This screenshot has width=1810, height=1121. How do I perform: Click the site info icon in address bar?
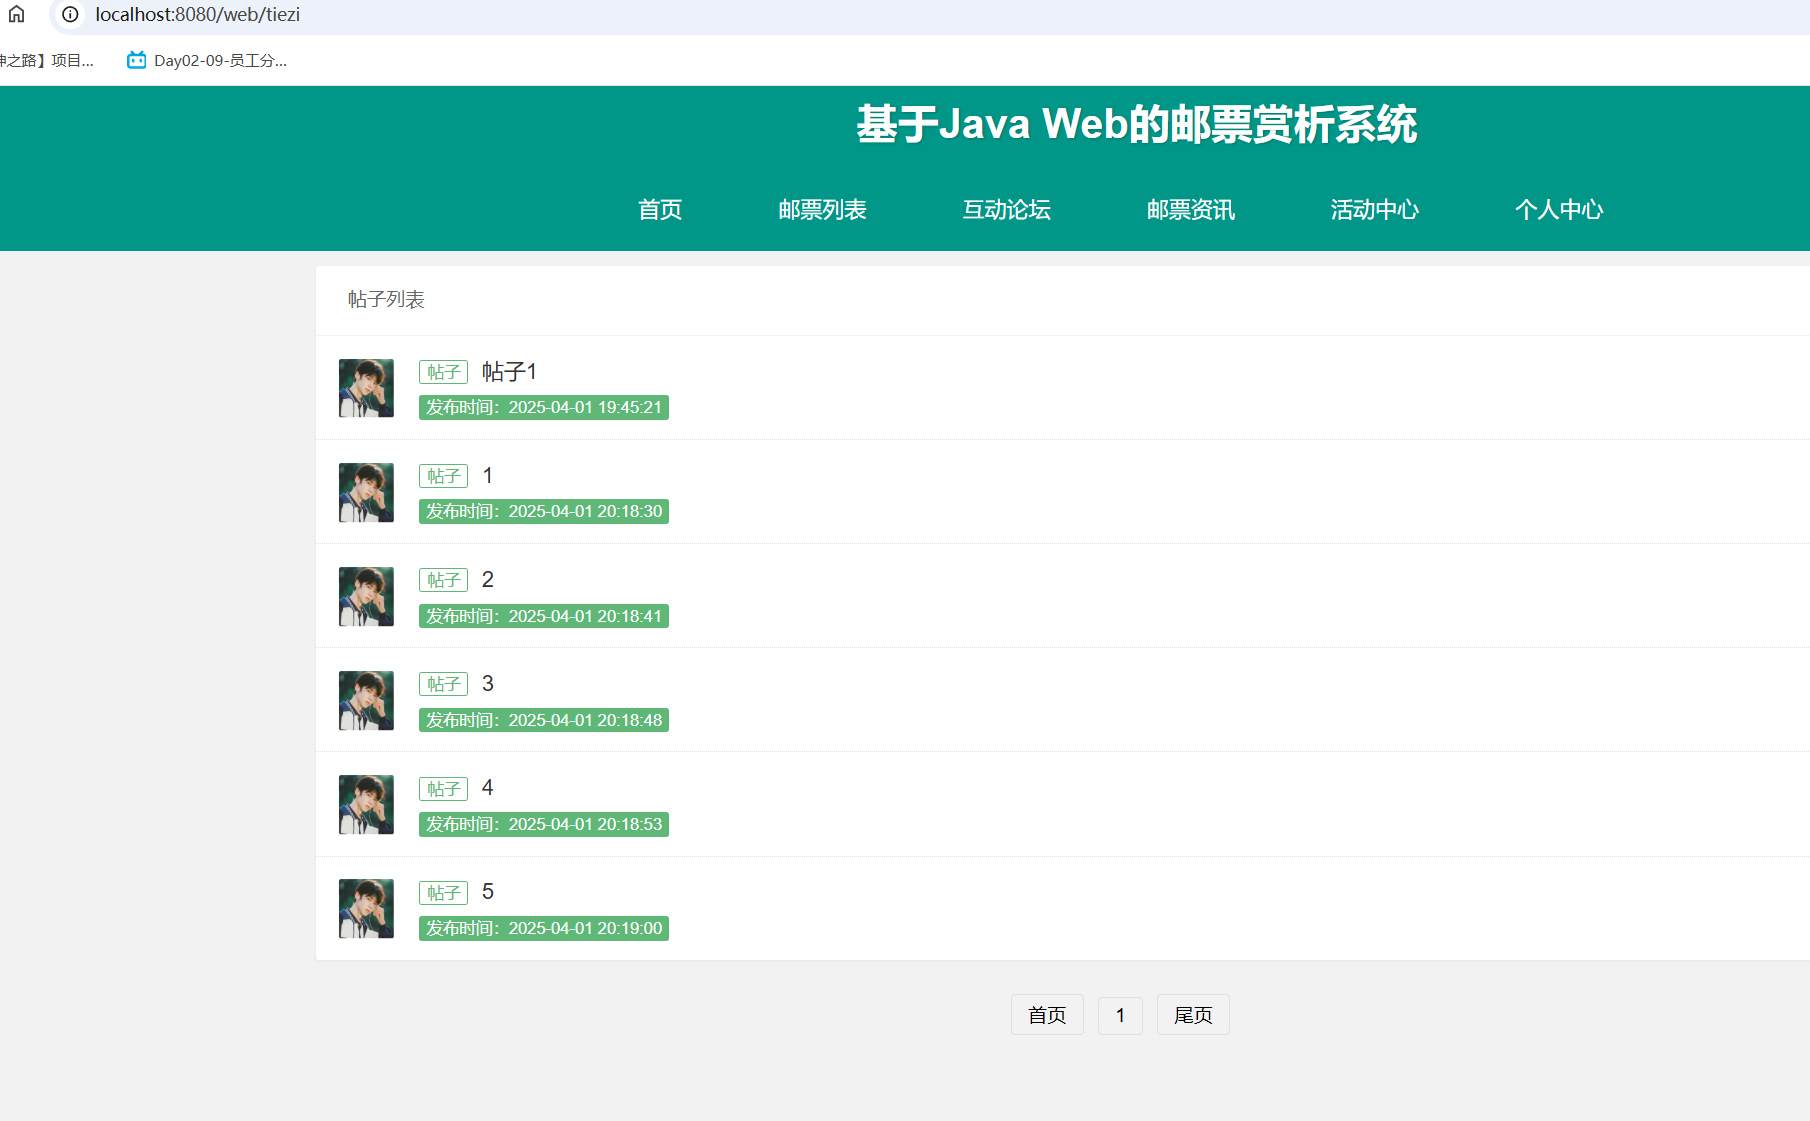pyautogui.click(x=70, y=15)
